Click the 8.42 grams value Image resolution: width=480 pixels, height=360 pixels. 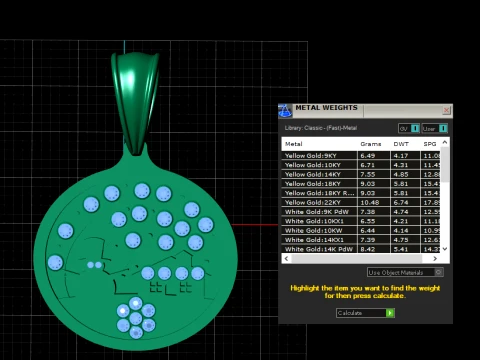(368, 249)
